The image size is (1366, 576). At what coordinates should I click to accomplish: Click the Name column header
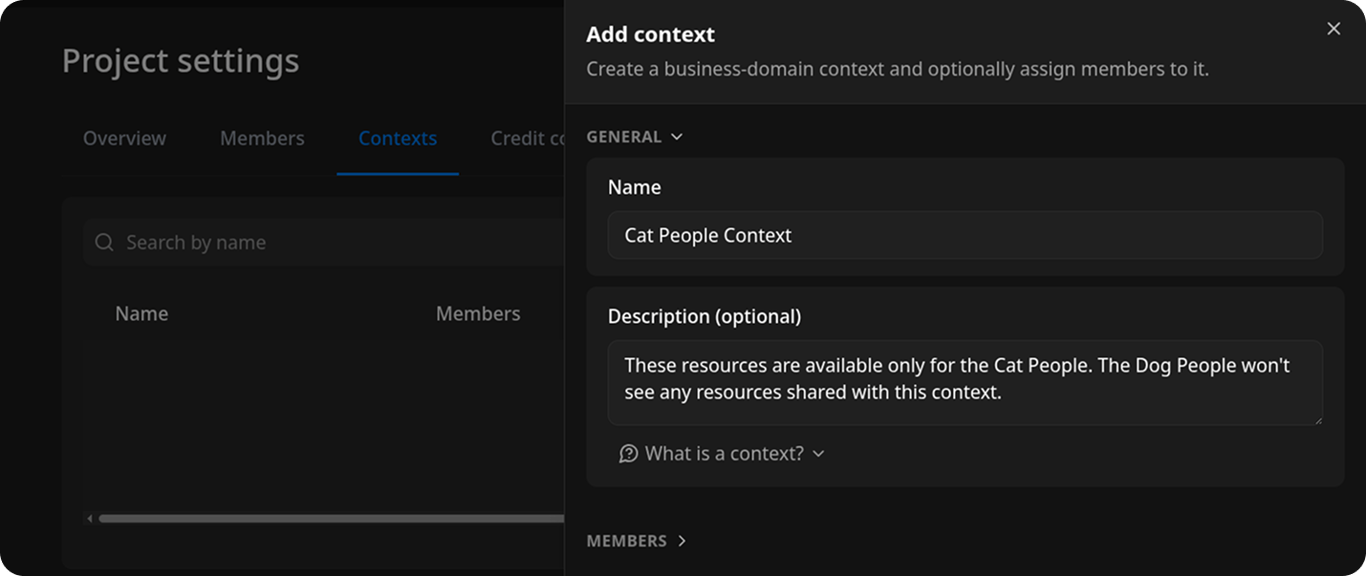[141, 314]
